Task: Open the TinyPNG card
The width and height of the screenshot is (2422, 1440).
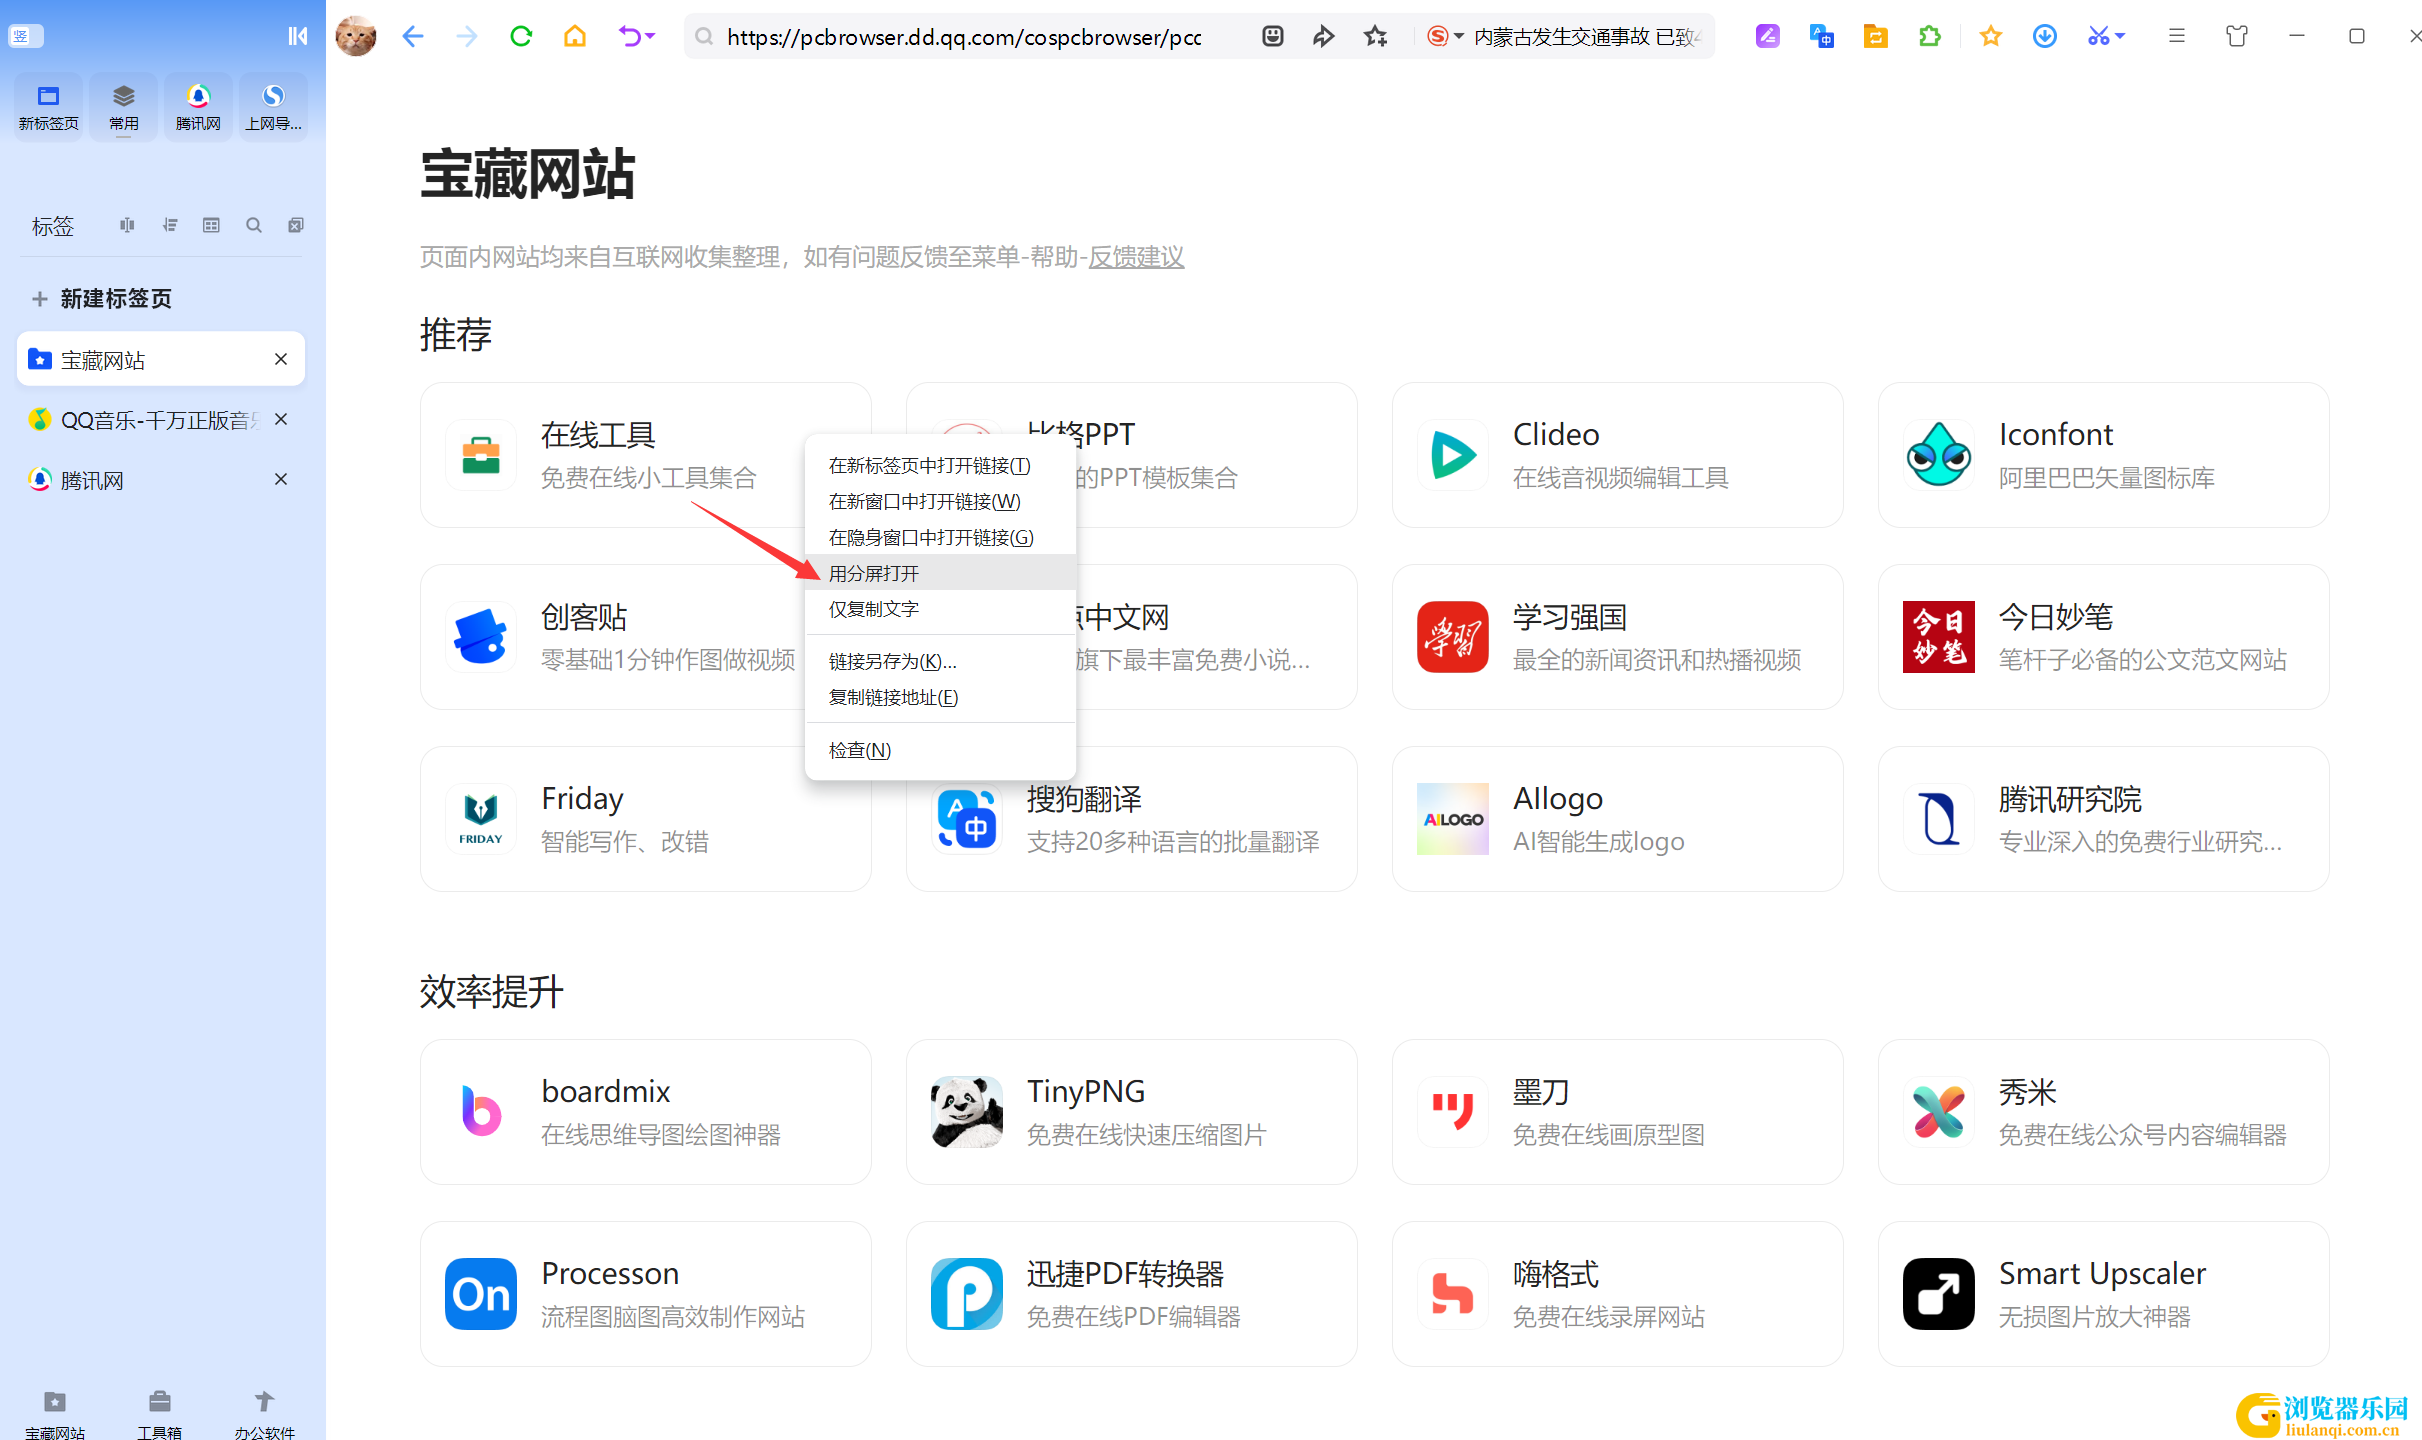Action: pyautogui.click(x=1131, y=1112)
